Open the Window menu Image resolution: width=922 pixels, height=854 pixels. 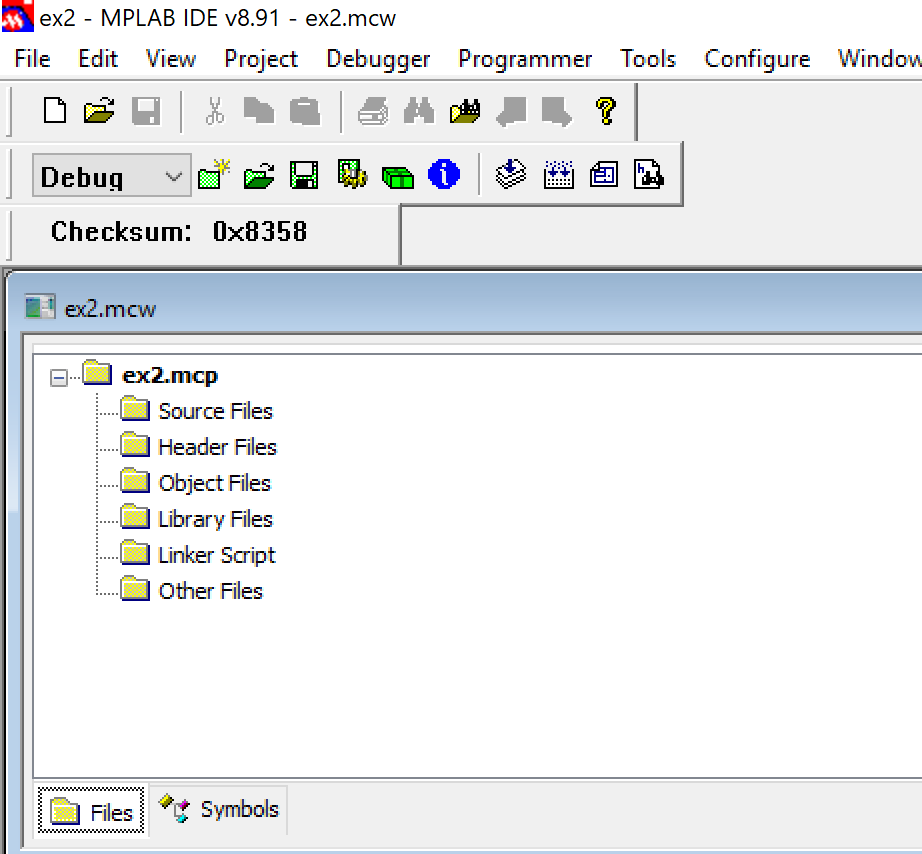879,59
